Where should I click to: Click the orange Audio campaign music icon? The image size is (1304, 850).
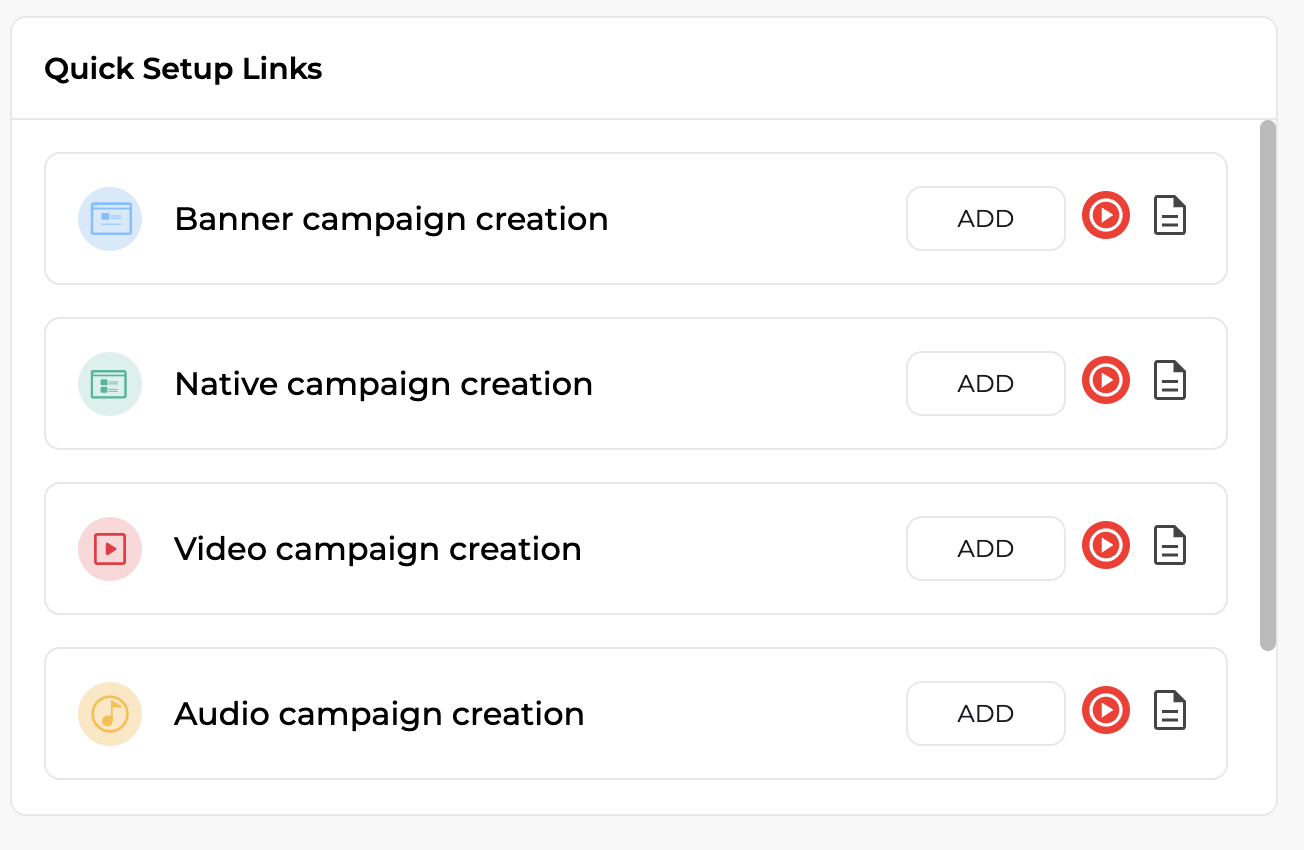[x=110, y=713]
